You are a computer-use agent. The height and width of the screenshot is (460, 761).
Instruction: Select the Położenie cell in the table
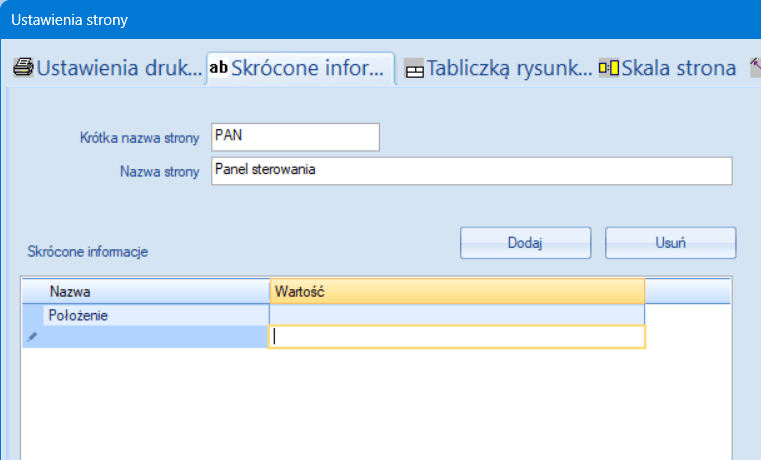coord(157,315)
